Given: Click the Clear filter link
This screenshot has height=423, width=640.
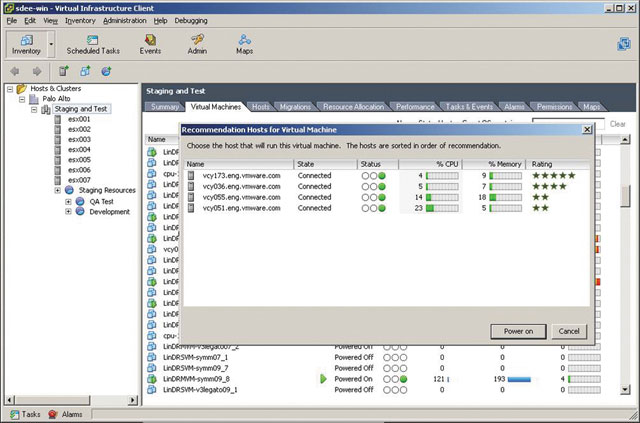Looking at the screenshot, I should (618, 124).
